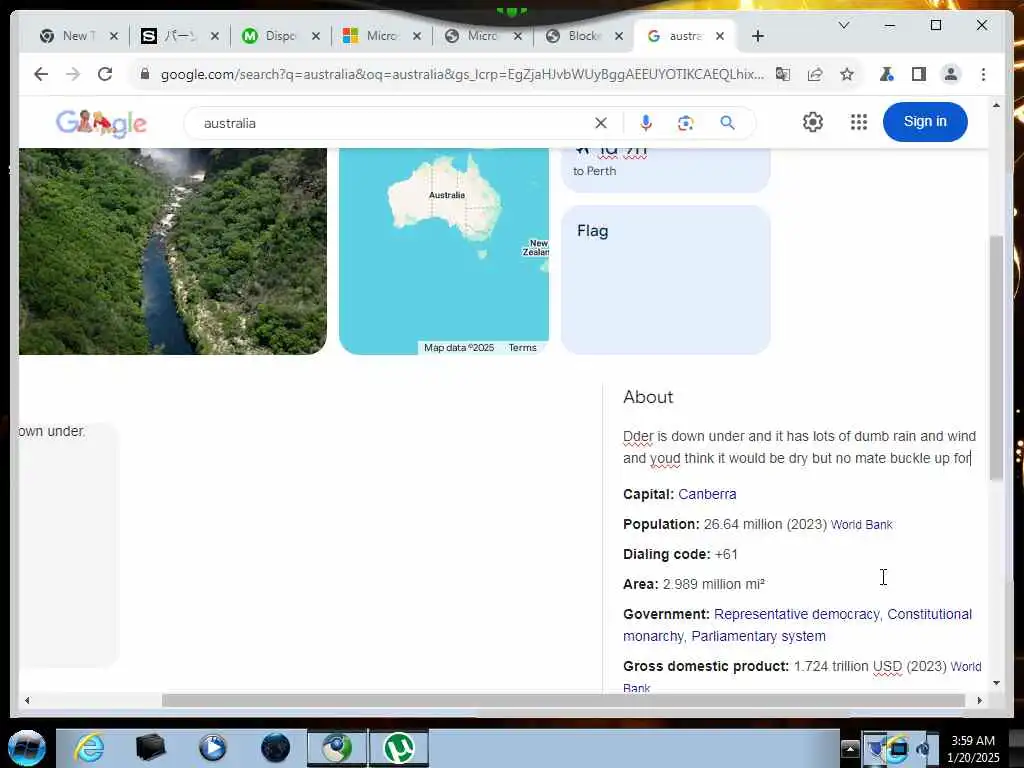Open a new browser tab
Screen dimensions: 1024x768
click(758, 36)
